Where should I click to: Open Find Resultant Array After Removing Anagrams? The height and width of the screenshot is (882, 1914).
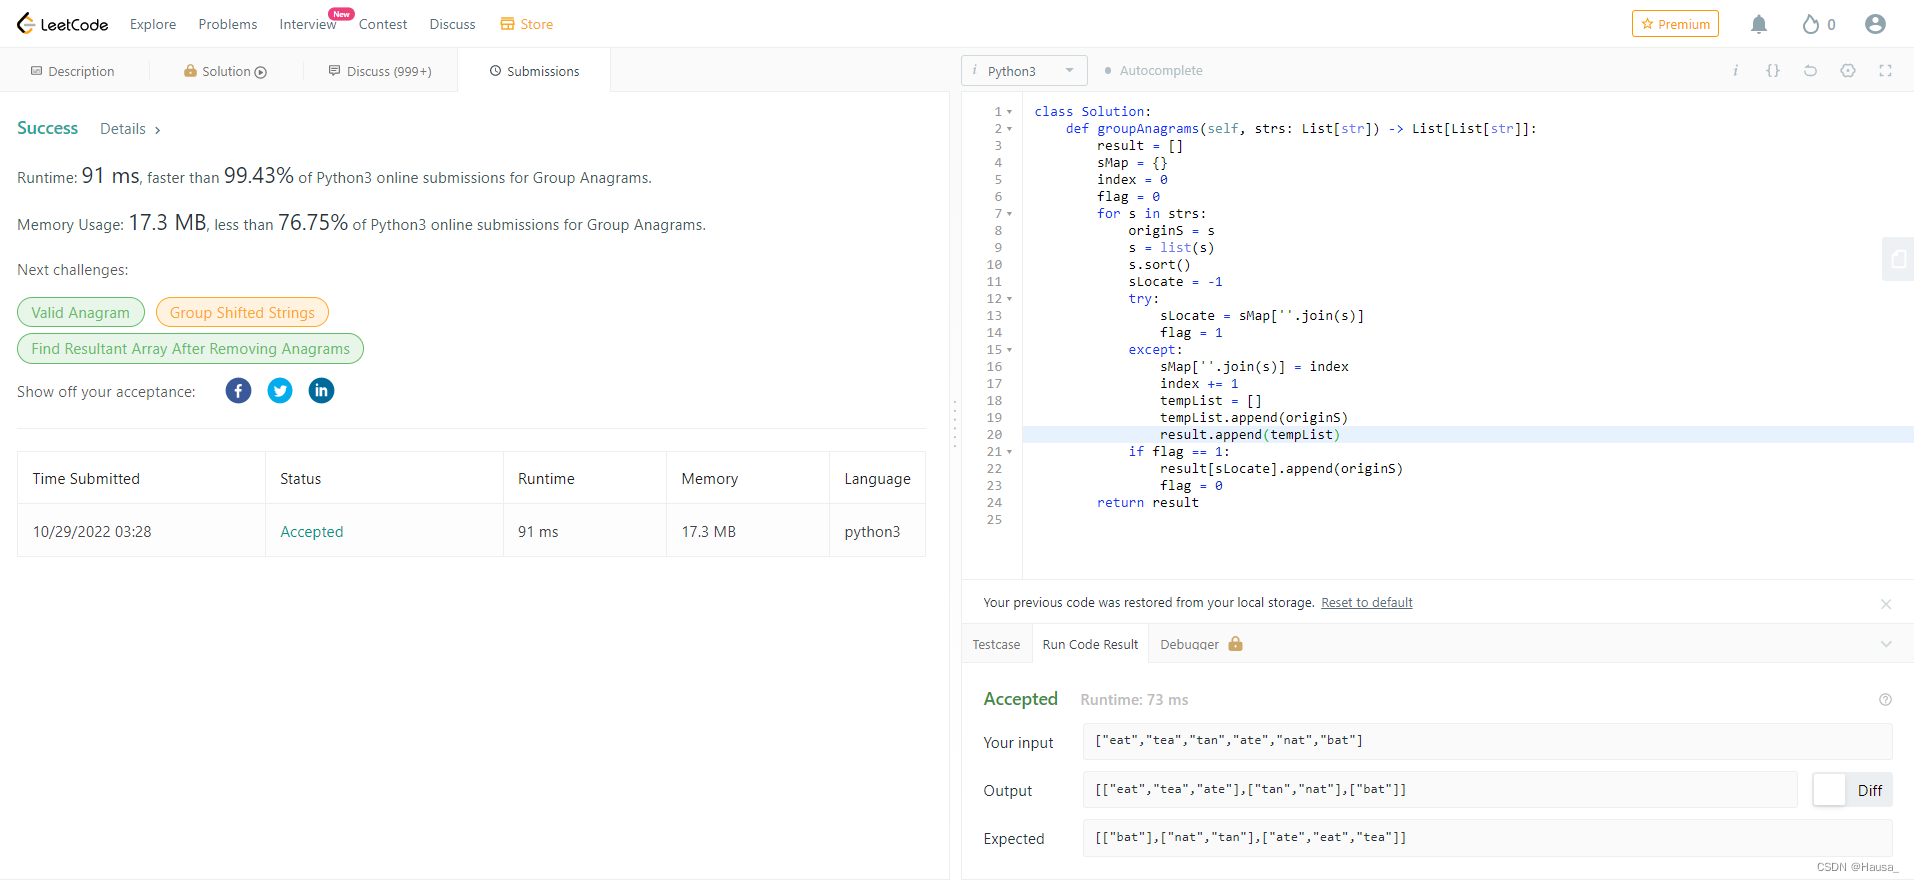tap(190, 348)
